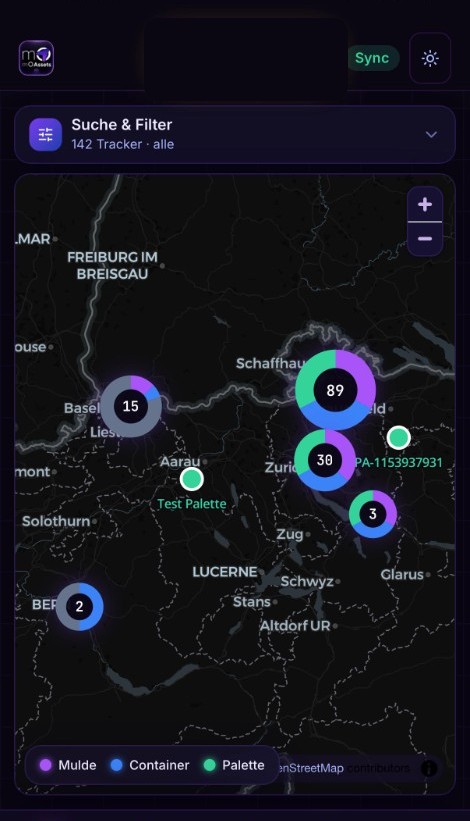Open the OpenStreetMap contributors link
The image size is (470, 821).
tap(345, 768)
